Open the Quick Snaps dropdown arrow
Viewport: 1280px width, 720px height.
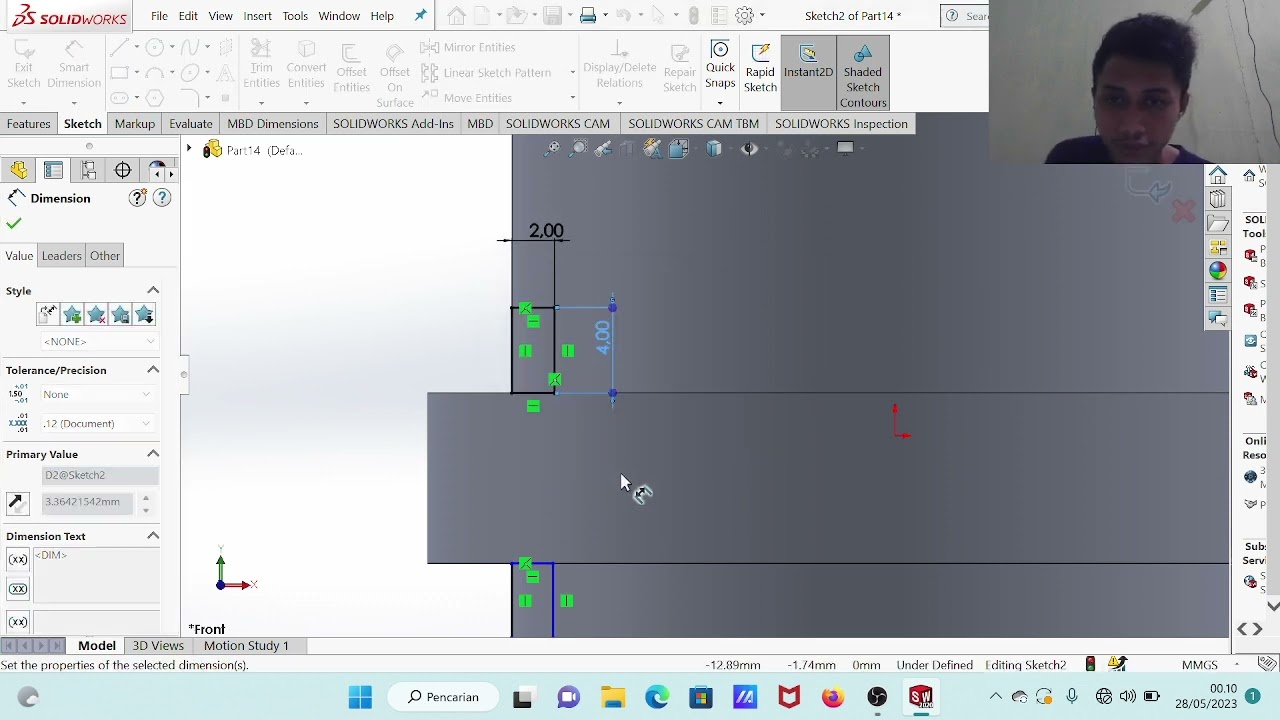720,103
